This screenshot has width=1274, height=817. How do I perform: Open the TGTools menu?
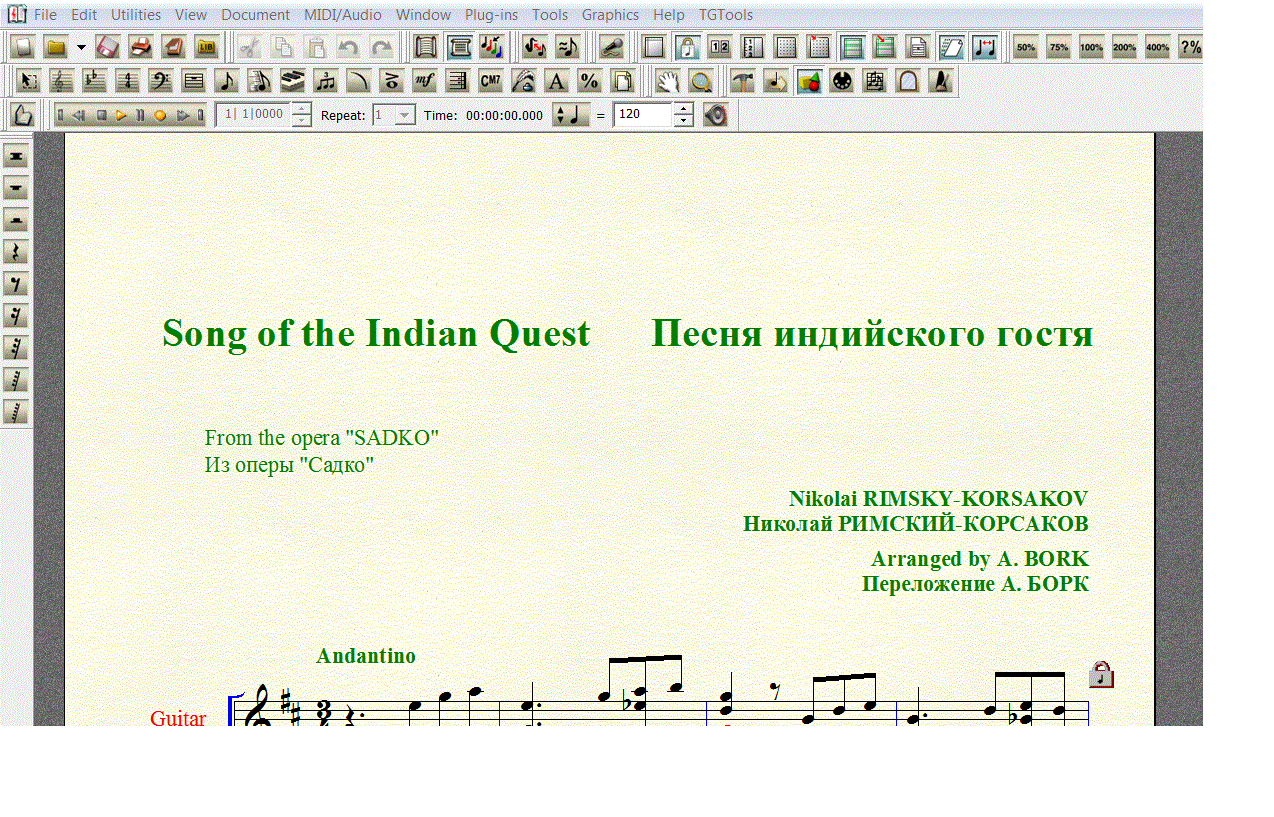pyautogui.click(x=726, y=15)
